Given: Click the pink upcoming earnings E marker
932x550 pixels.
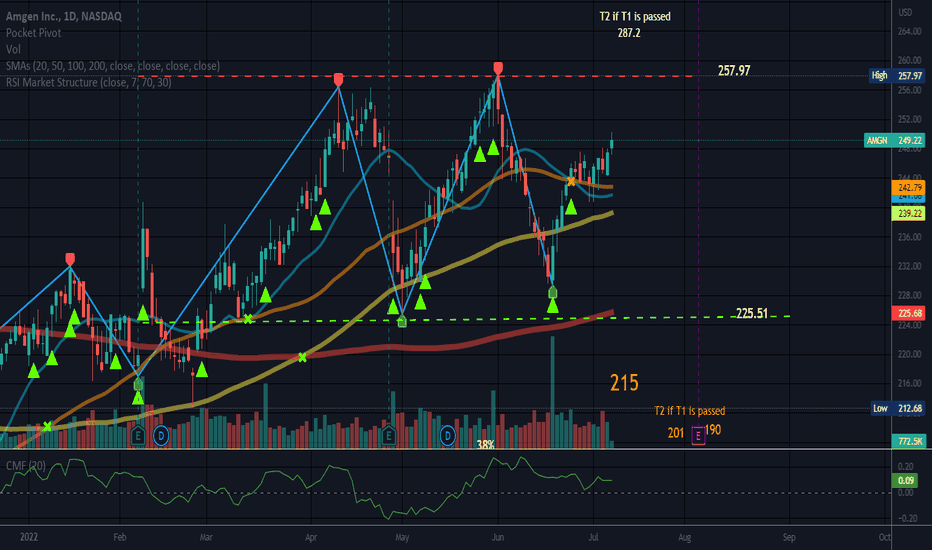Looking at the screenshot, I should click(698, 436).
